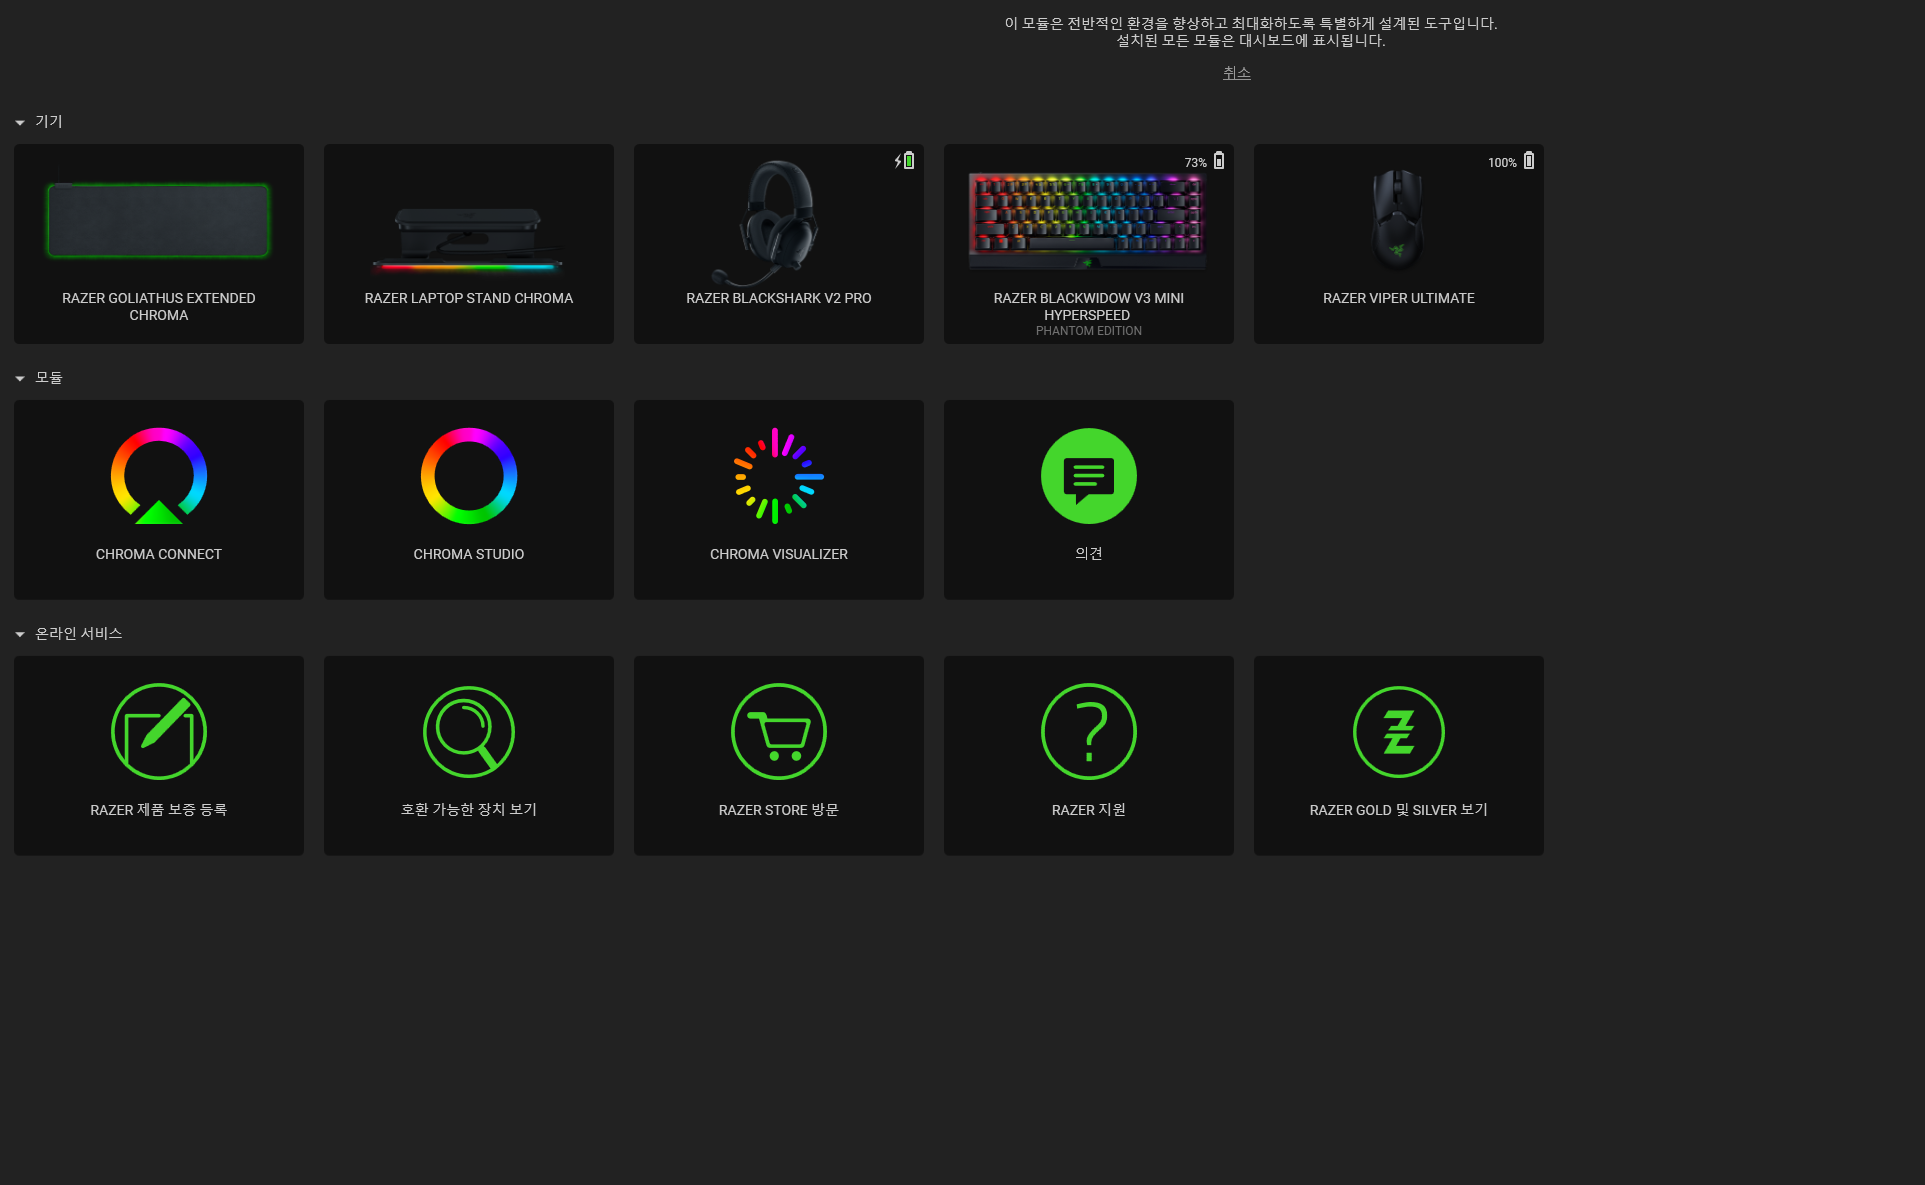Screen dimensions: 1925x1185
Task: Click the 의견 label text
Action: pos(1089,553)
